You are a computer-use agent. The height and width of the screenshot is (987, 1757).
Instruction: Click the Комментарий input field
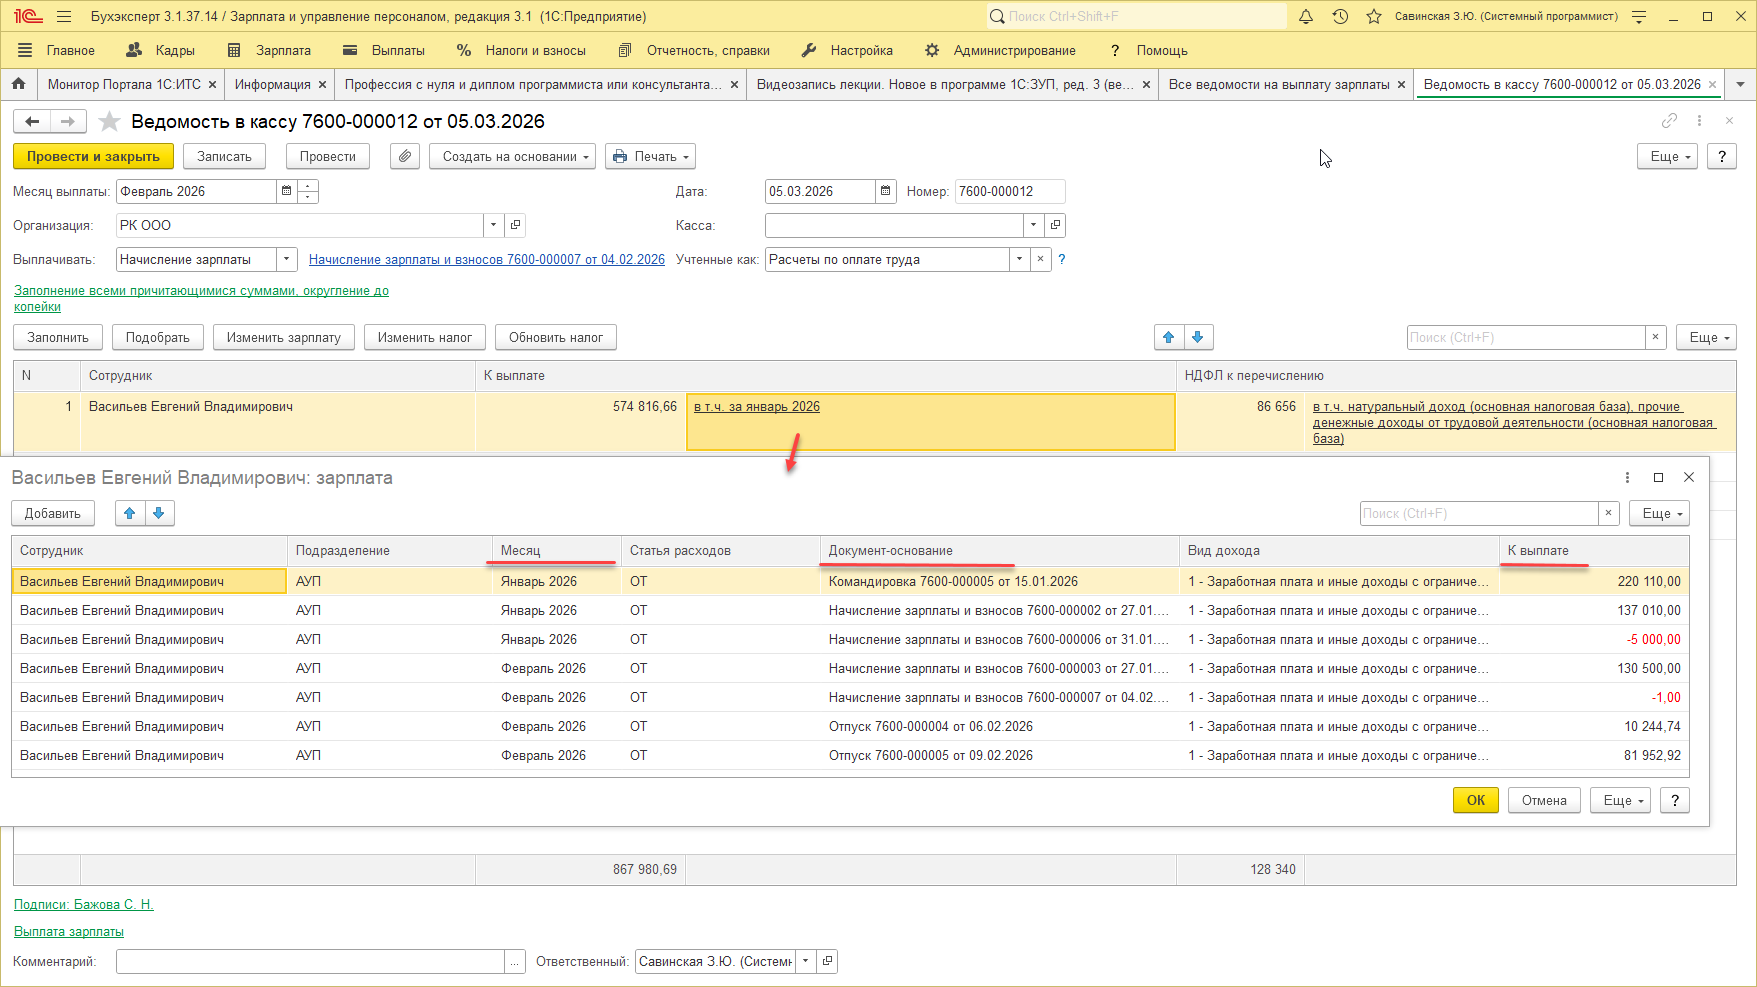(x=310, y=961)
